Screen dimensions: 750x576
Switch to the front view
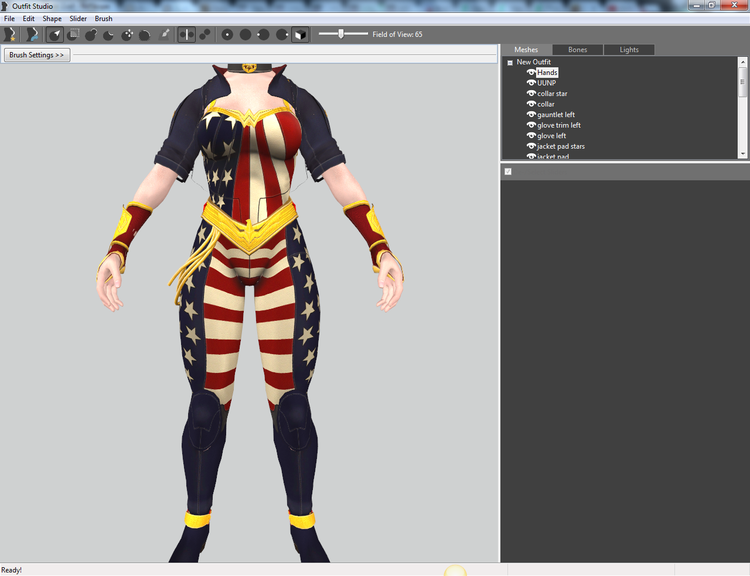[227, 34]
